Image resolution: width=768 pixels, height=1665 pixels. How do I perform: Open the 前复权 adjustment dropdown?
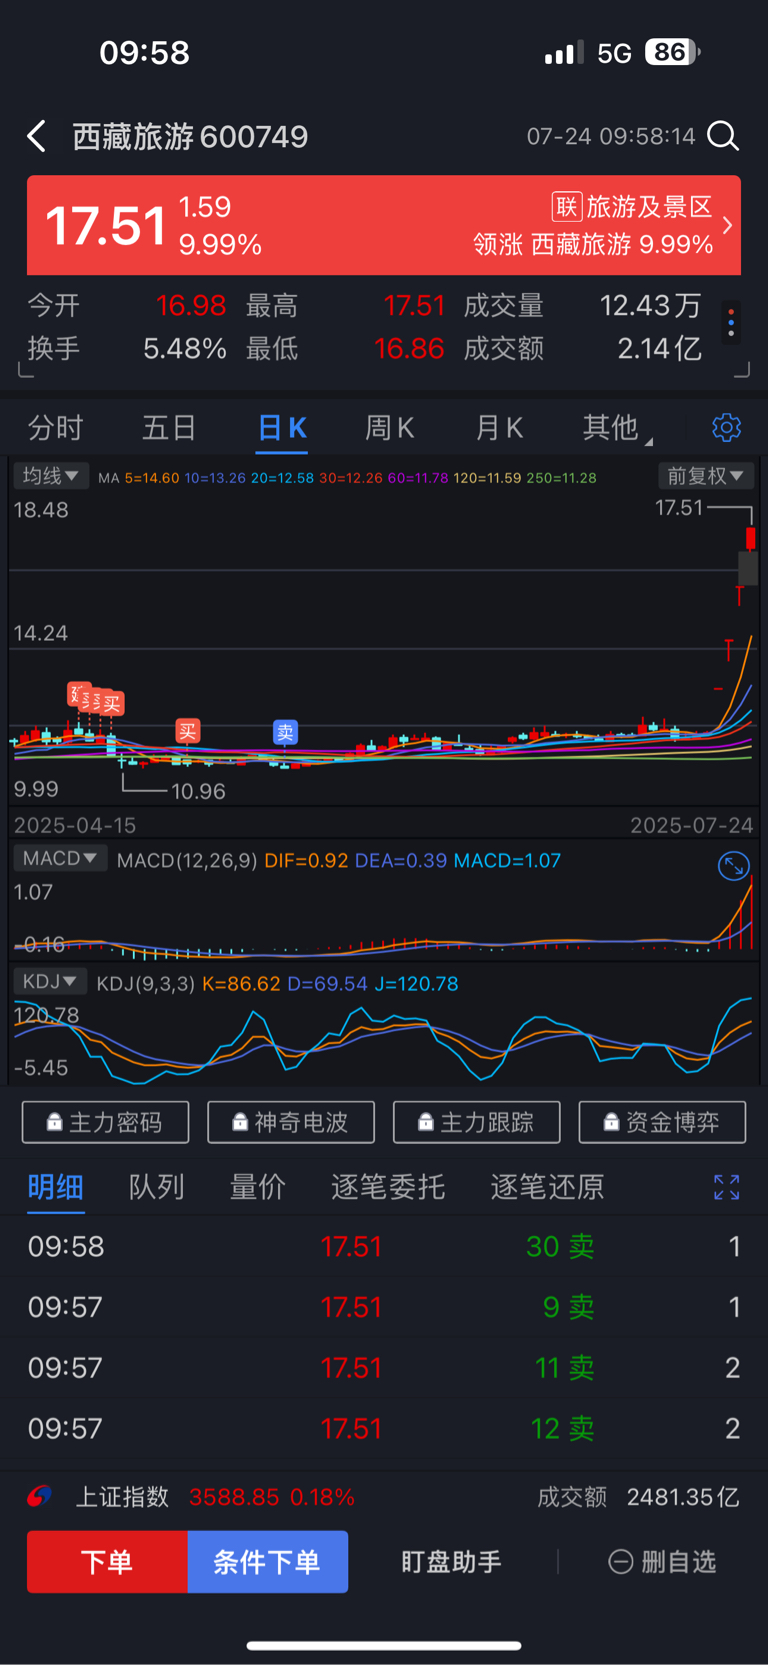tap(706, 476)
